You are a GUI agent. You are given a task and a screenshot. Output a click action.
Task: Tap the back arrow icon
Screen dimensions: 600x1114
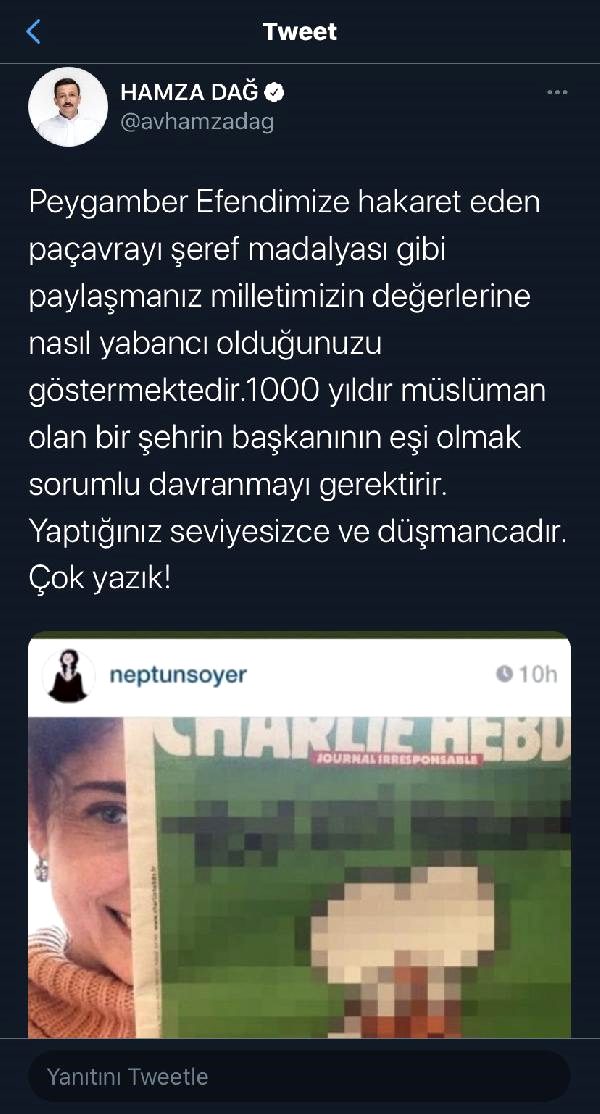tap(33, 32)
